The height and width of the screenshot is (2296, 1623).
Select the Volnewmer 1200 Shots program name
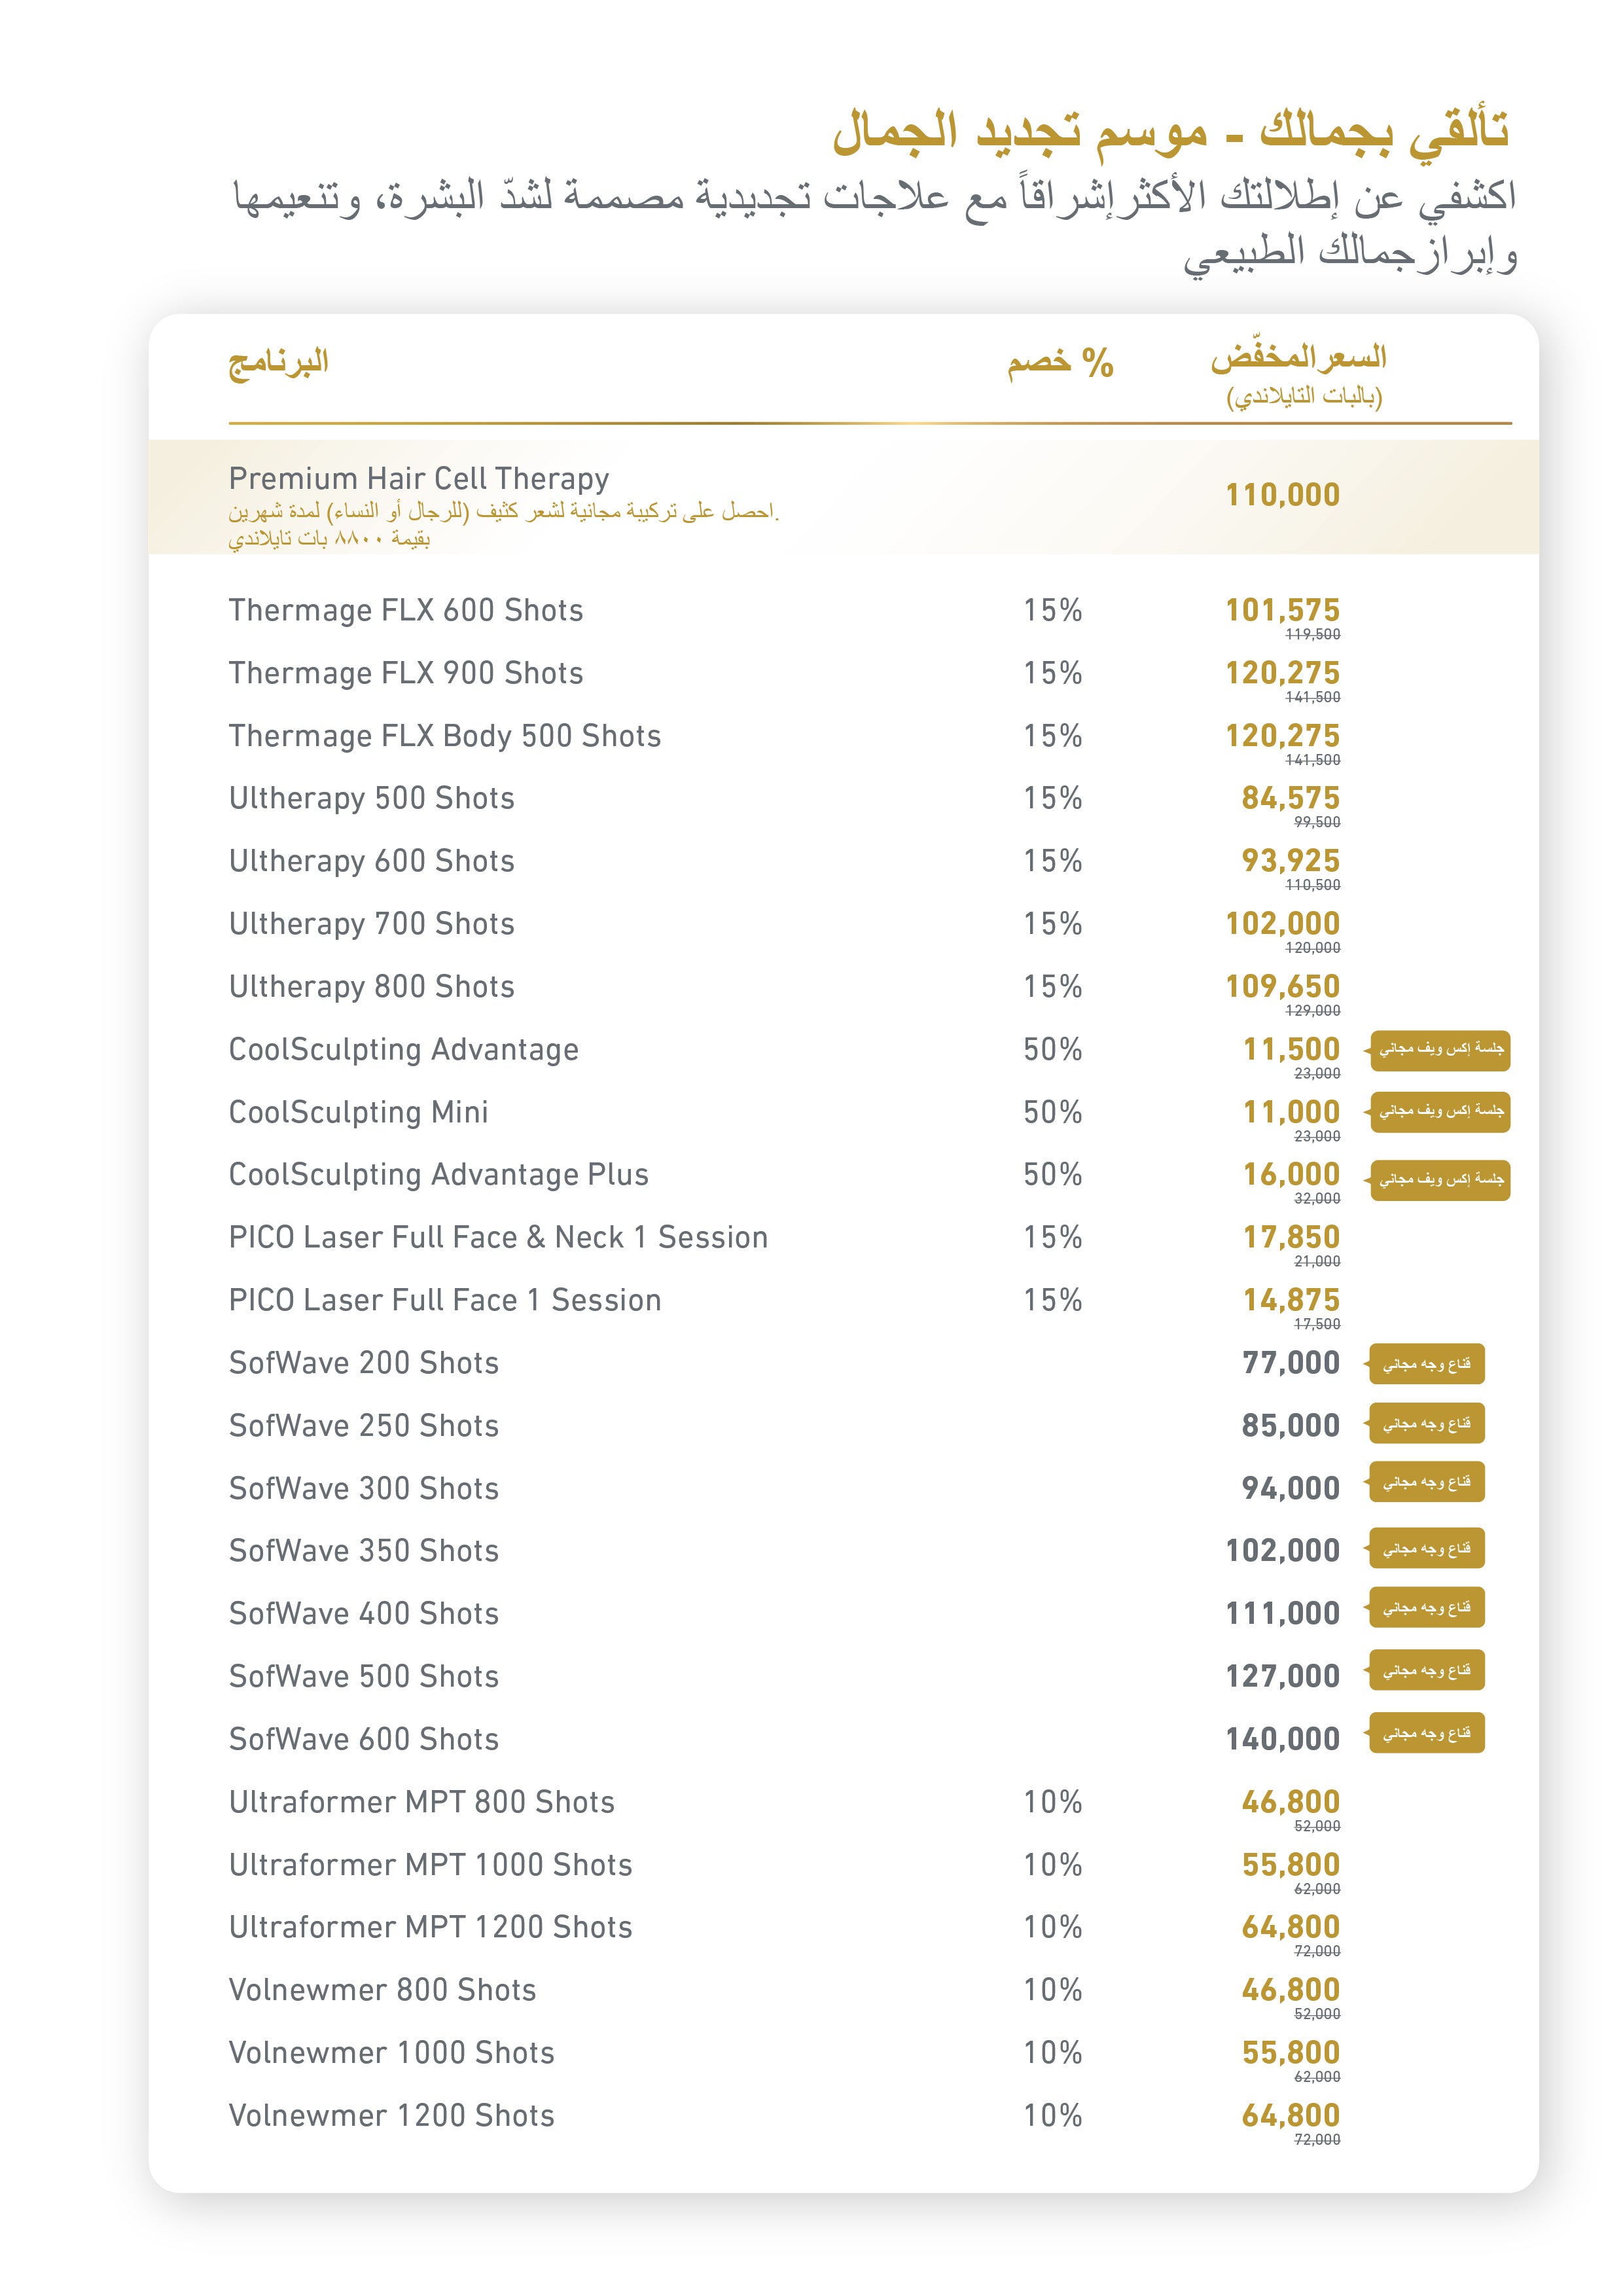click(391, 2116)
